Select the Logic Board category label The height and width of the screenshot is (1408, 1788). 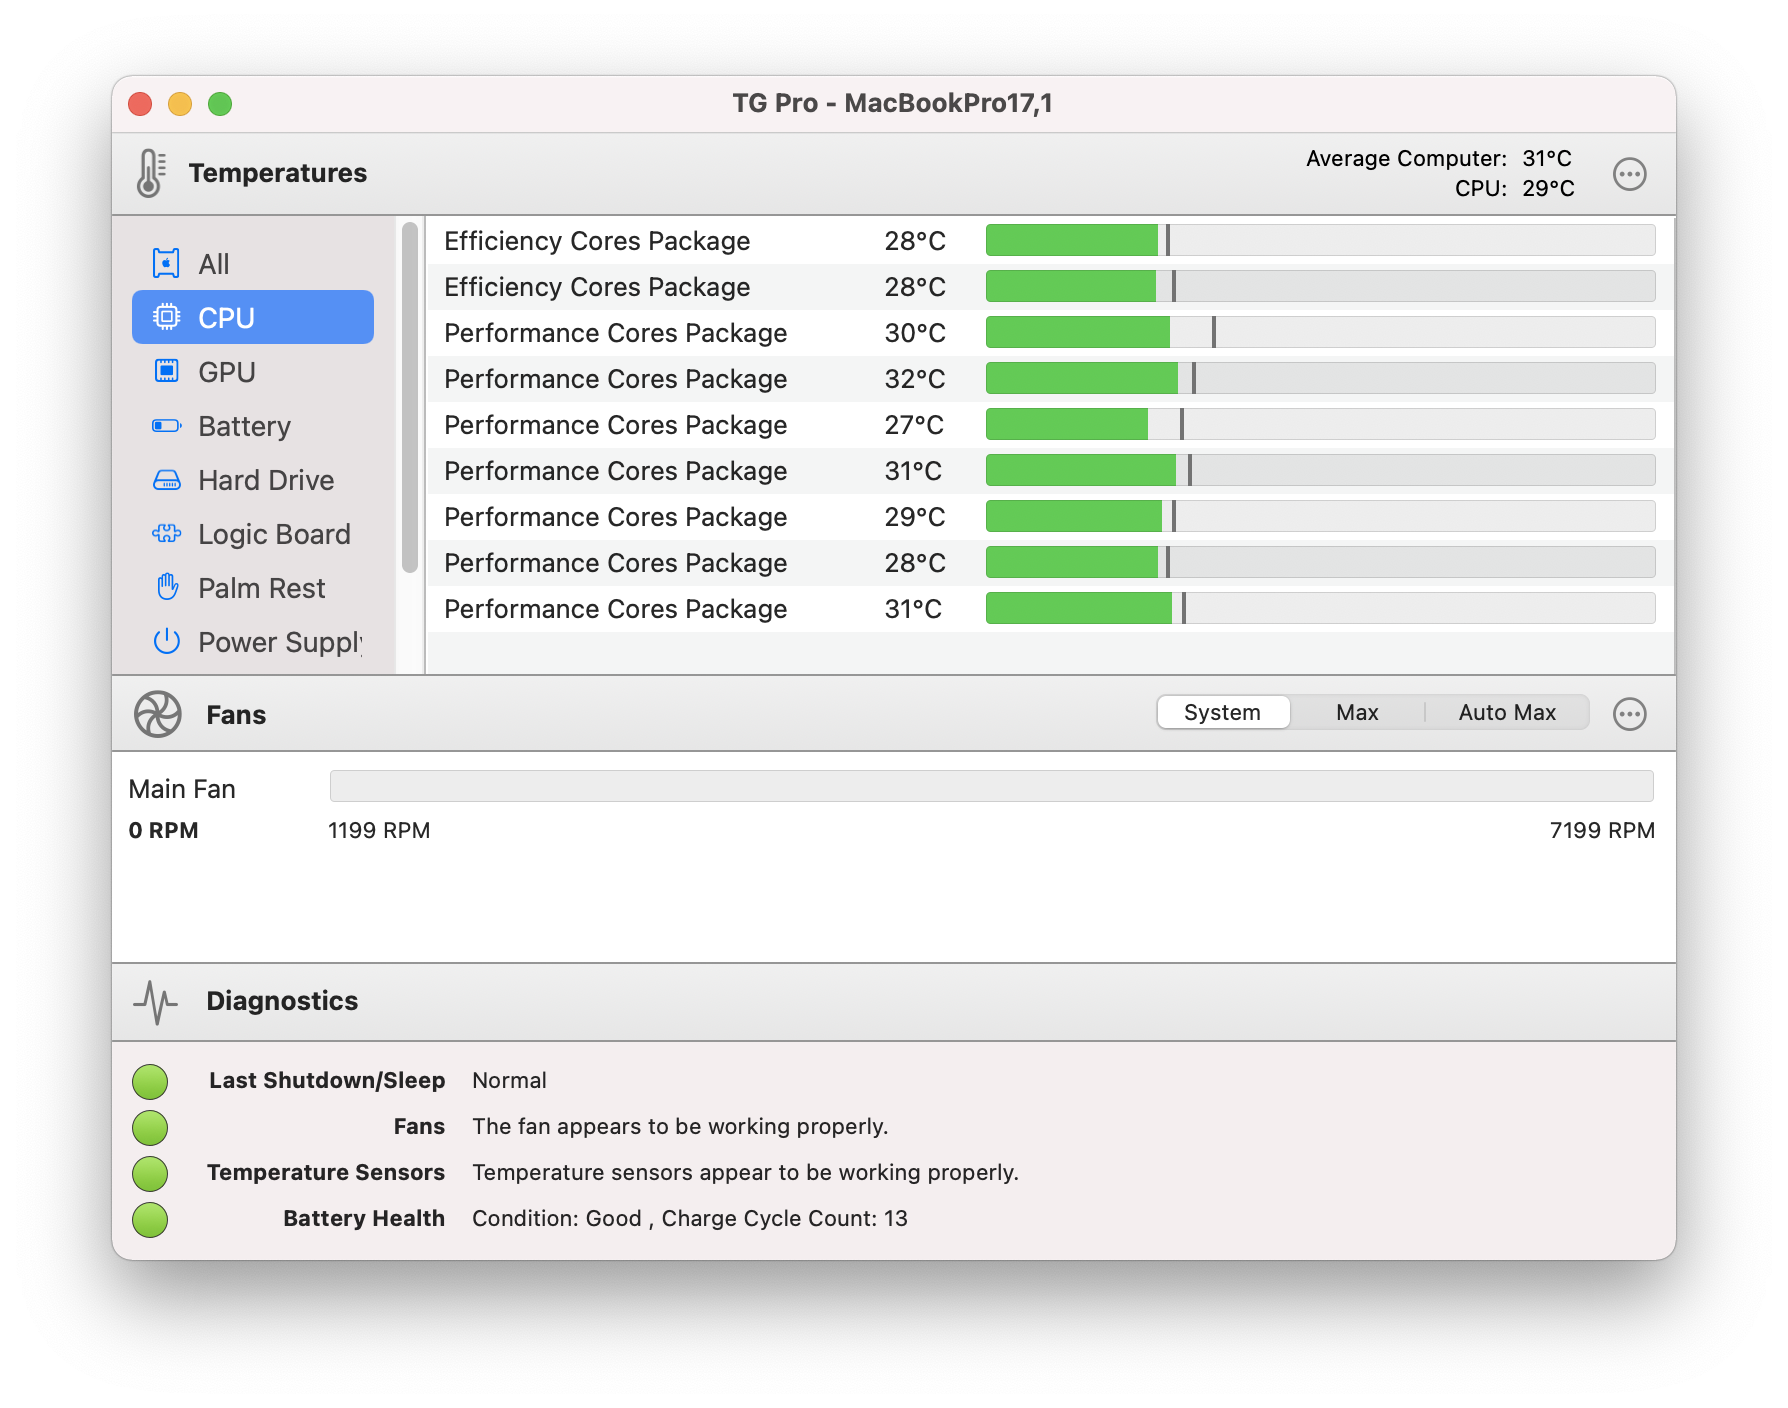click(x=274, y=534)
